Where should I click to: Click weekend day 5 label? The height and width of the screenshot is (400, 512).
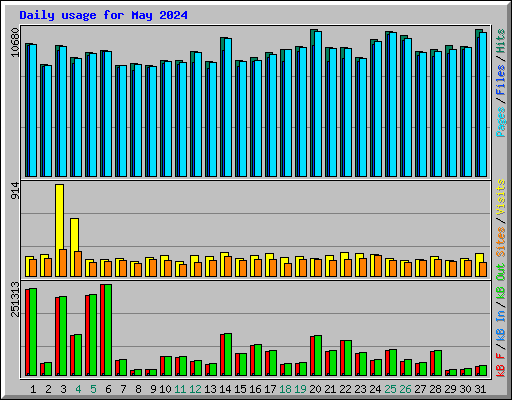(93, 389)
